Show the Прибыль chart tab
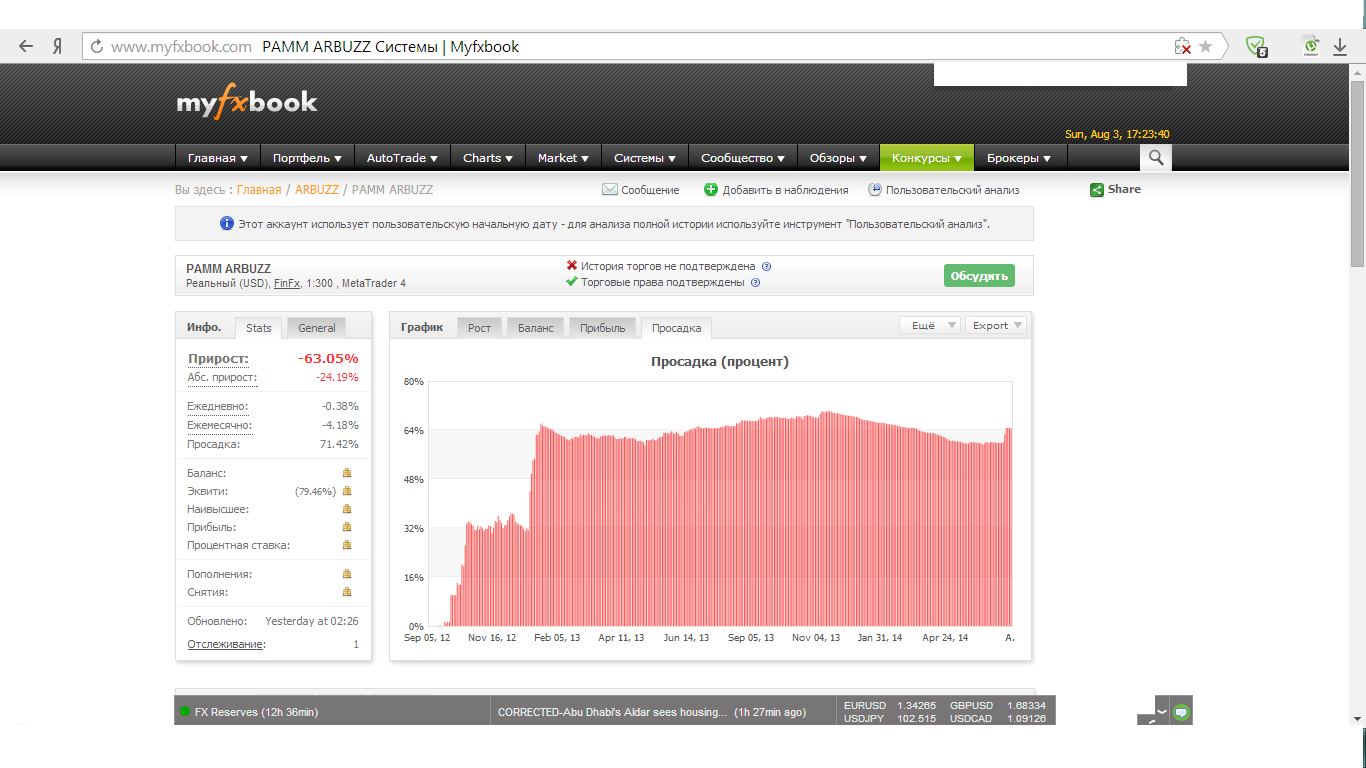The height and width of the screenshot is (768, 1366). click(x=603, y=328)
